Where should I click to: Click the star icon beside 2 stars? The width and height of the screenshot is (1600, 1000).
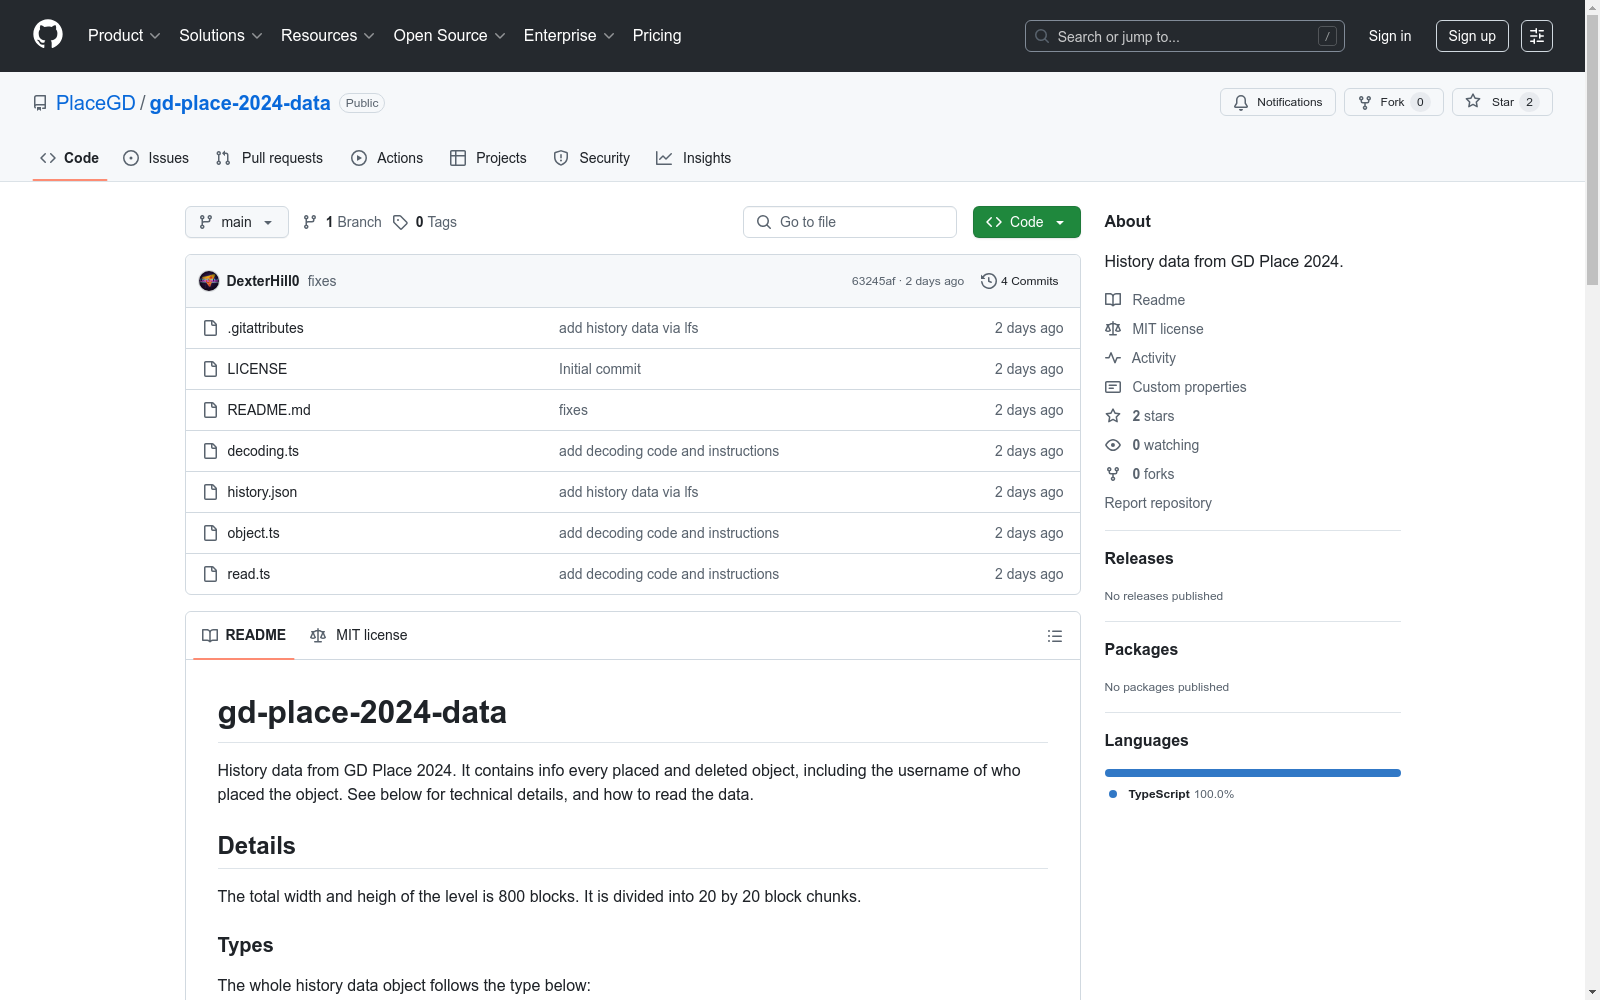click(1113, 416)
